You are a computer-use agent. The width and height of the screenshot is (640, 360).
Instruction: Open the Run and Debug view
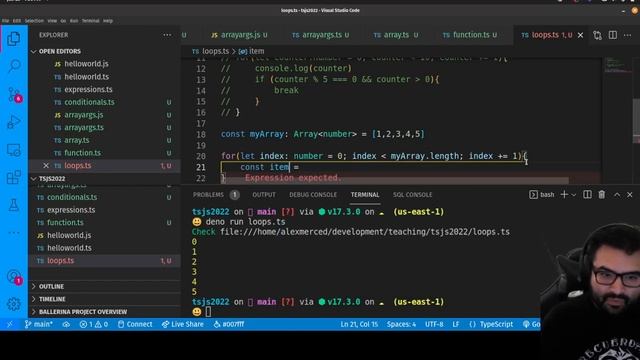(x=14, y=122)
